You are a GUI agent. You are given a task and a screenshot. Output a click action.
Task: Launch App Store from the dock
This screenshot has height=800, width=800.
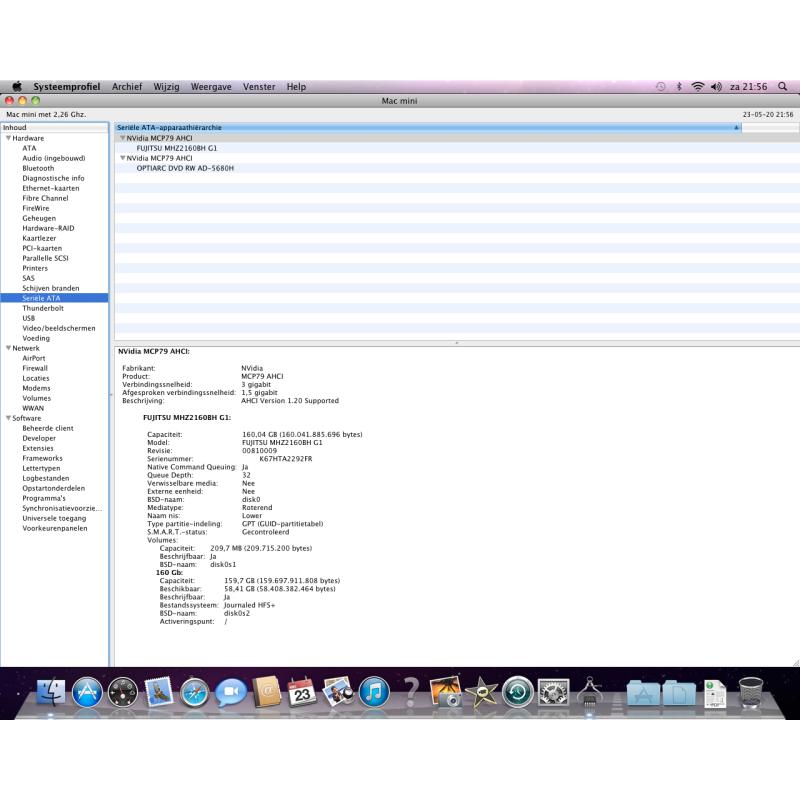pos(87,692)
